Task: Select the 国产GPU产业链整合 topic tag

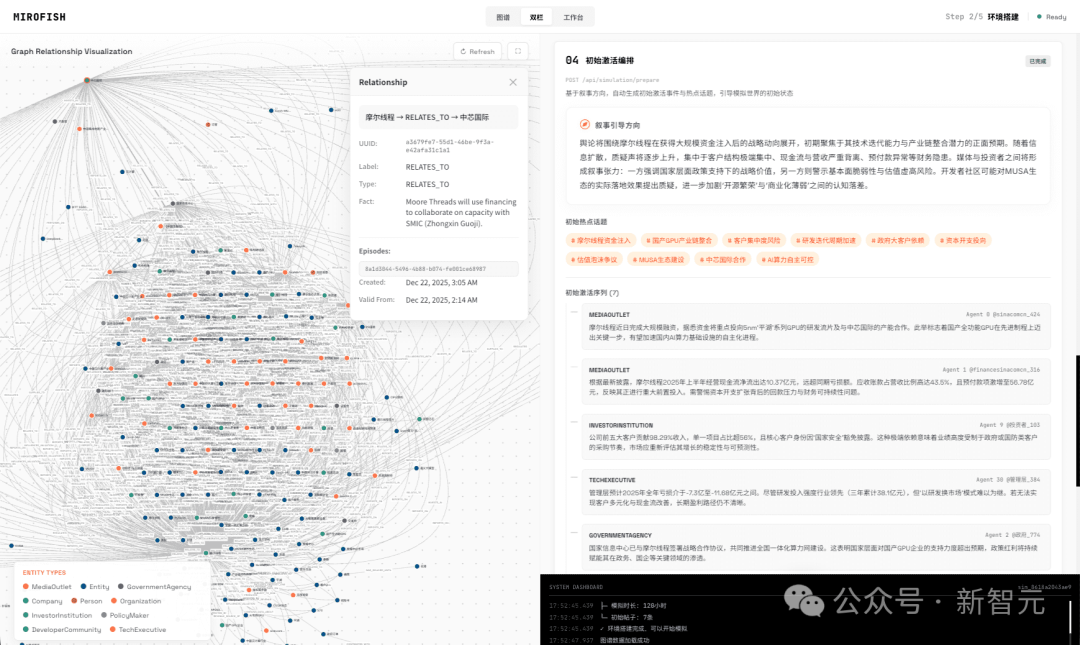Action: [x=680, y=241]
